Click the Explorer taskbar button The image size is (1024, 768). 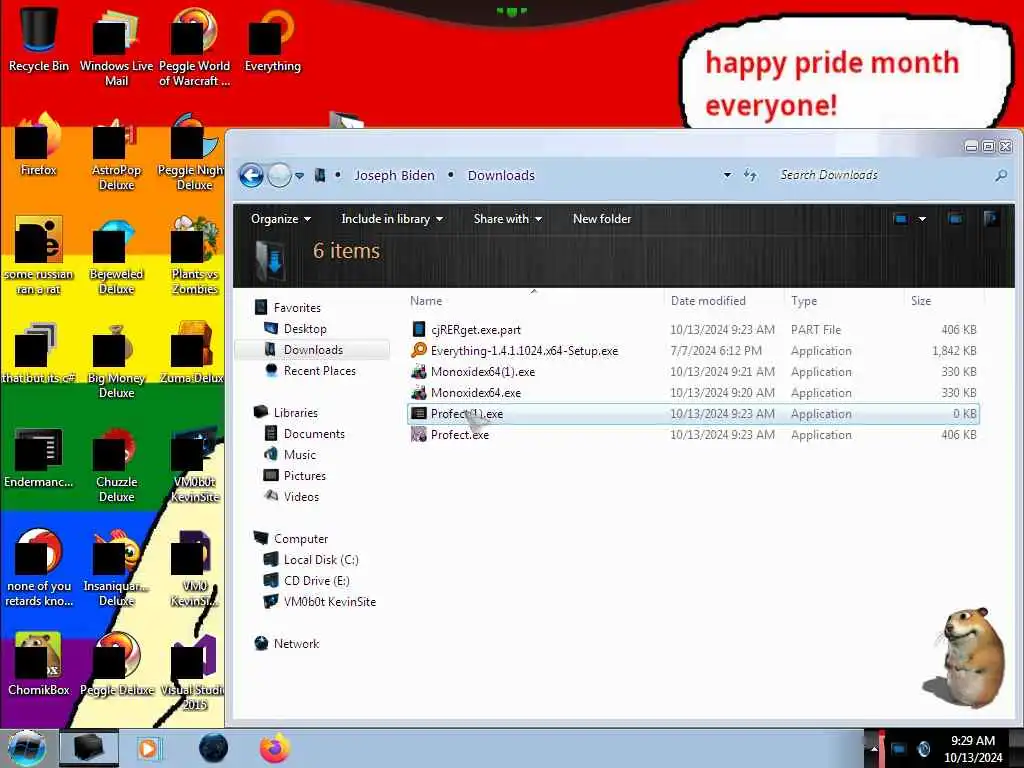89,748
